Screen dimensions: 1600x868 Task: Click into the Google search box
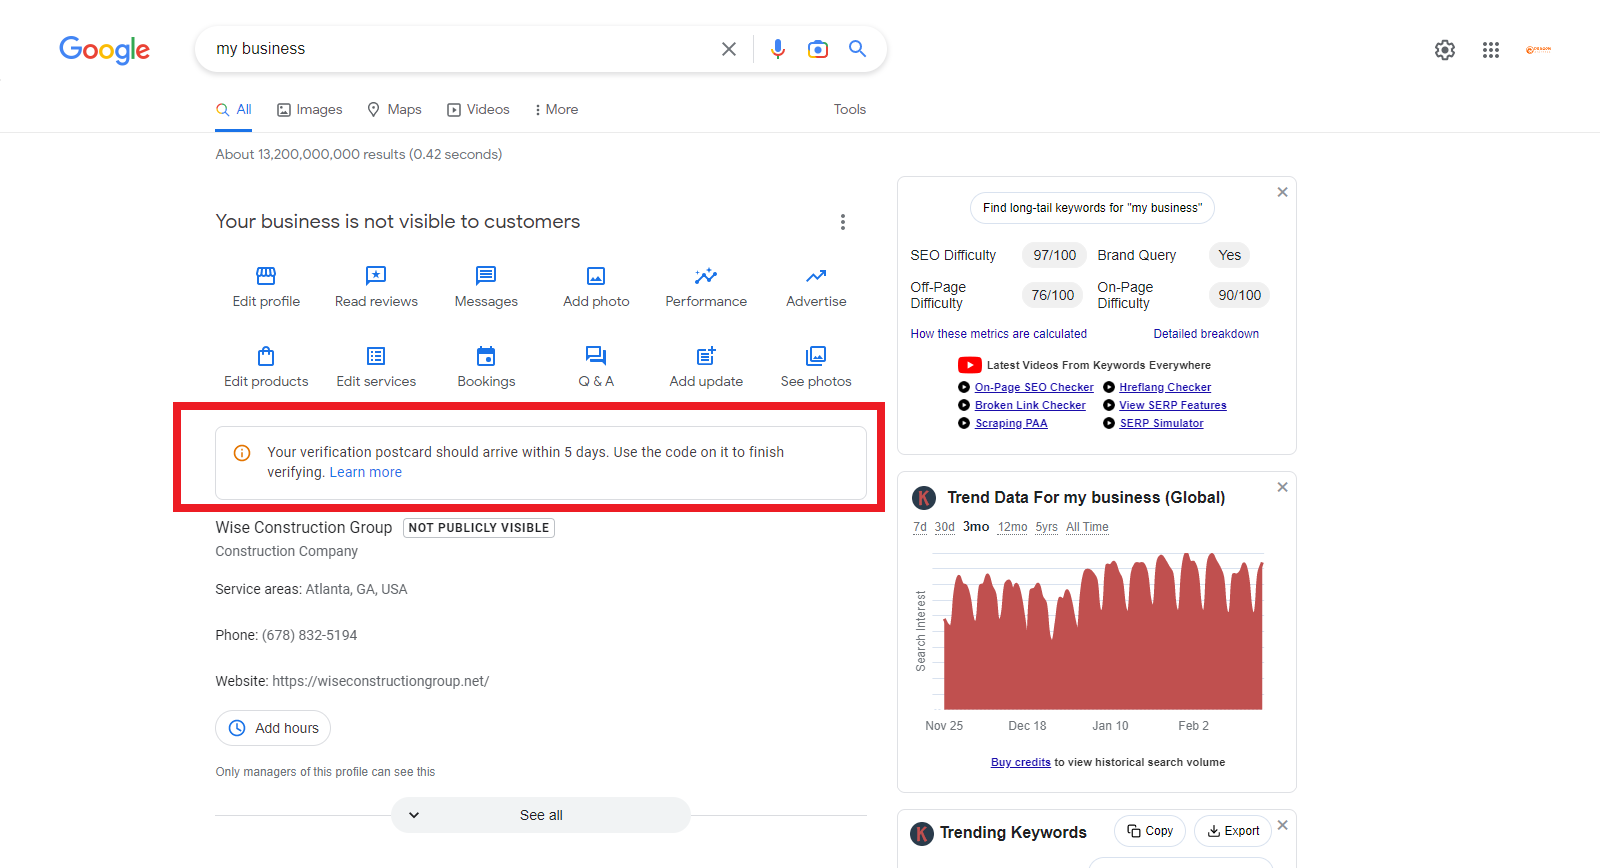pyautogui.click(x=460, y=49)
